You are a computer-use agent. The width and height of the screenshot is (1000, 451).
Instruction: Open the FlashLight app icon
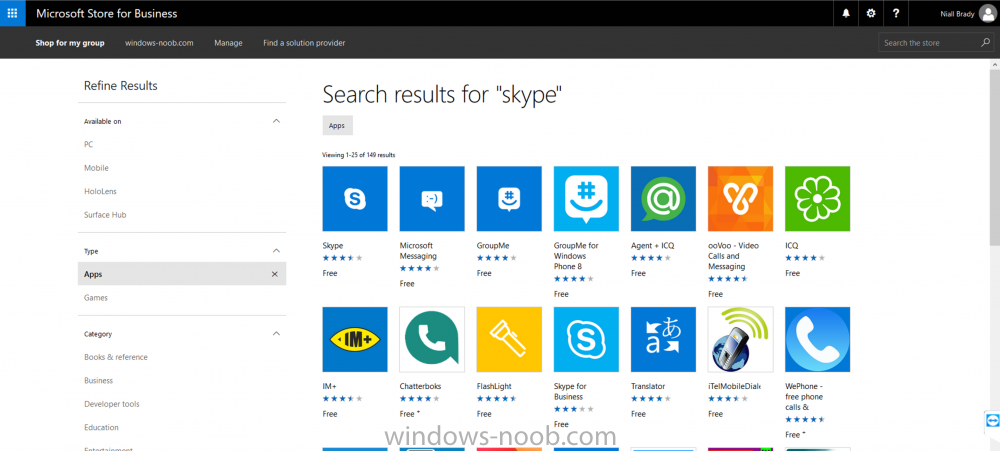tap(509, 339)
